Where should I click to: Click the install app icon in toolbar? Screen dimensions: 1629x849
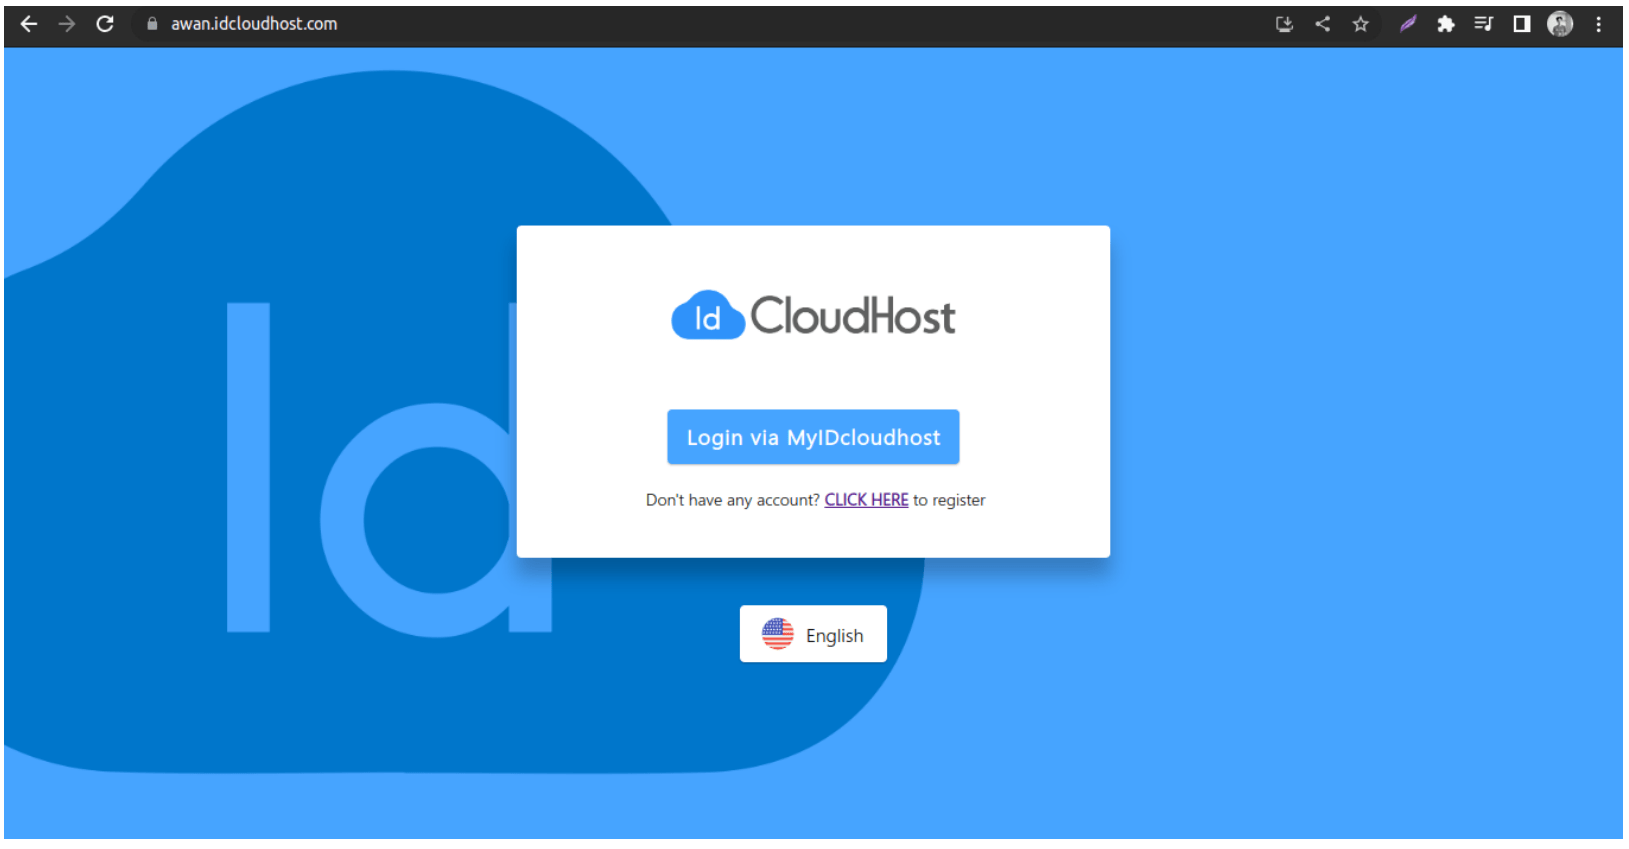1285,24
